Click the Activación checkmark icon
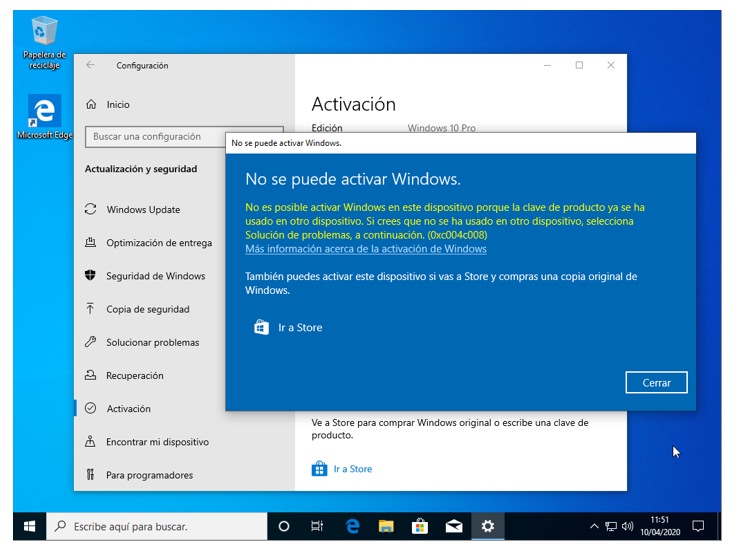 (90, 408)
